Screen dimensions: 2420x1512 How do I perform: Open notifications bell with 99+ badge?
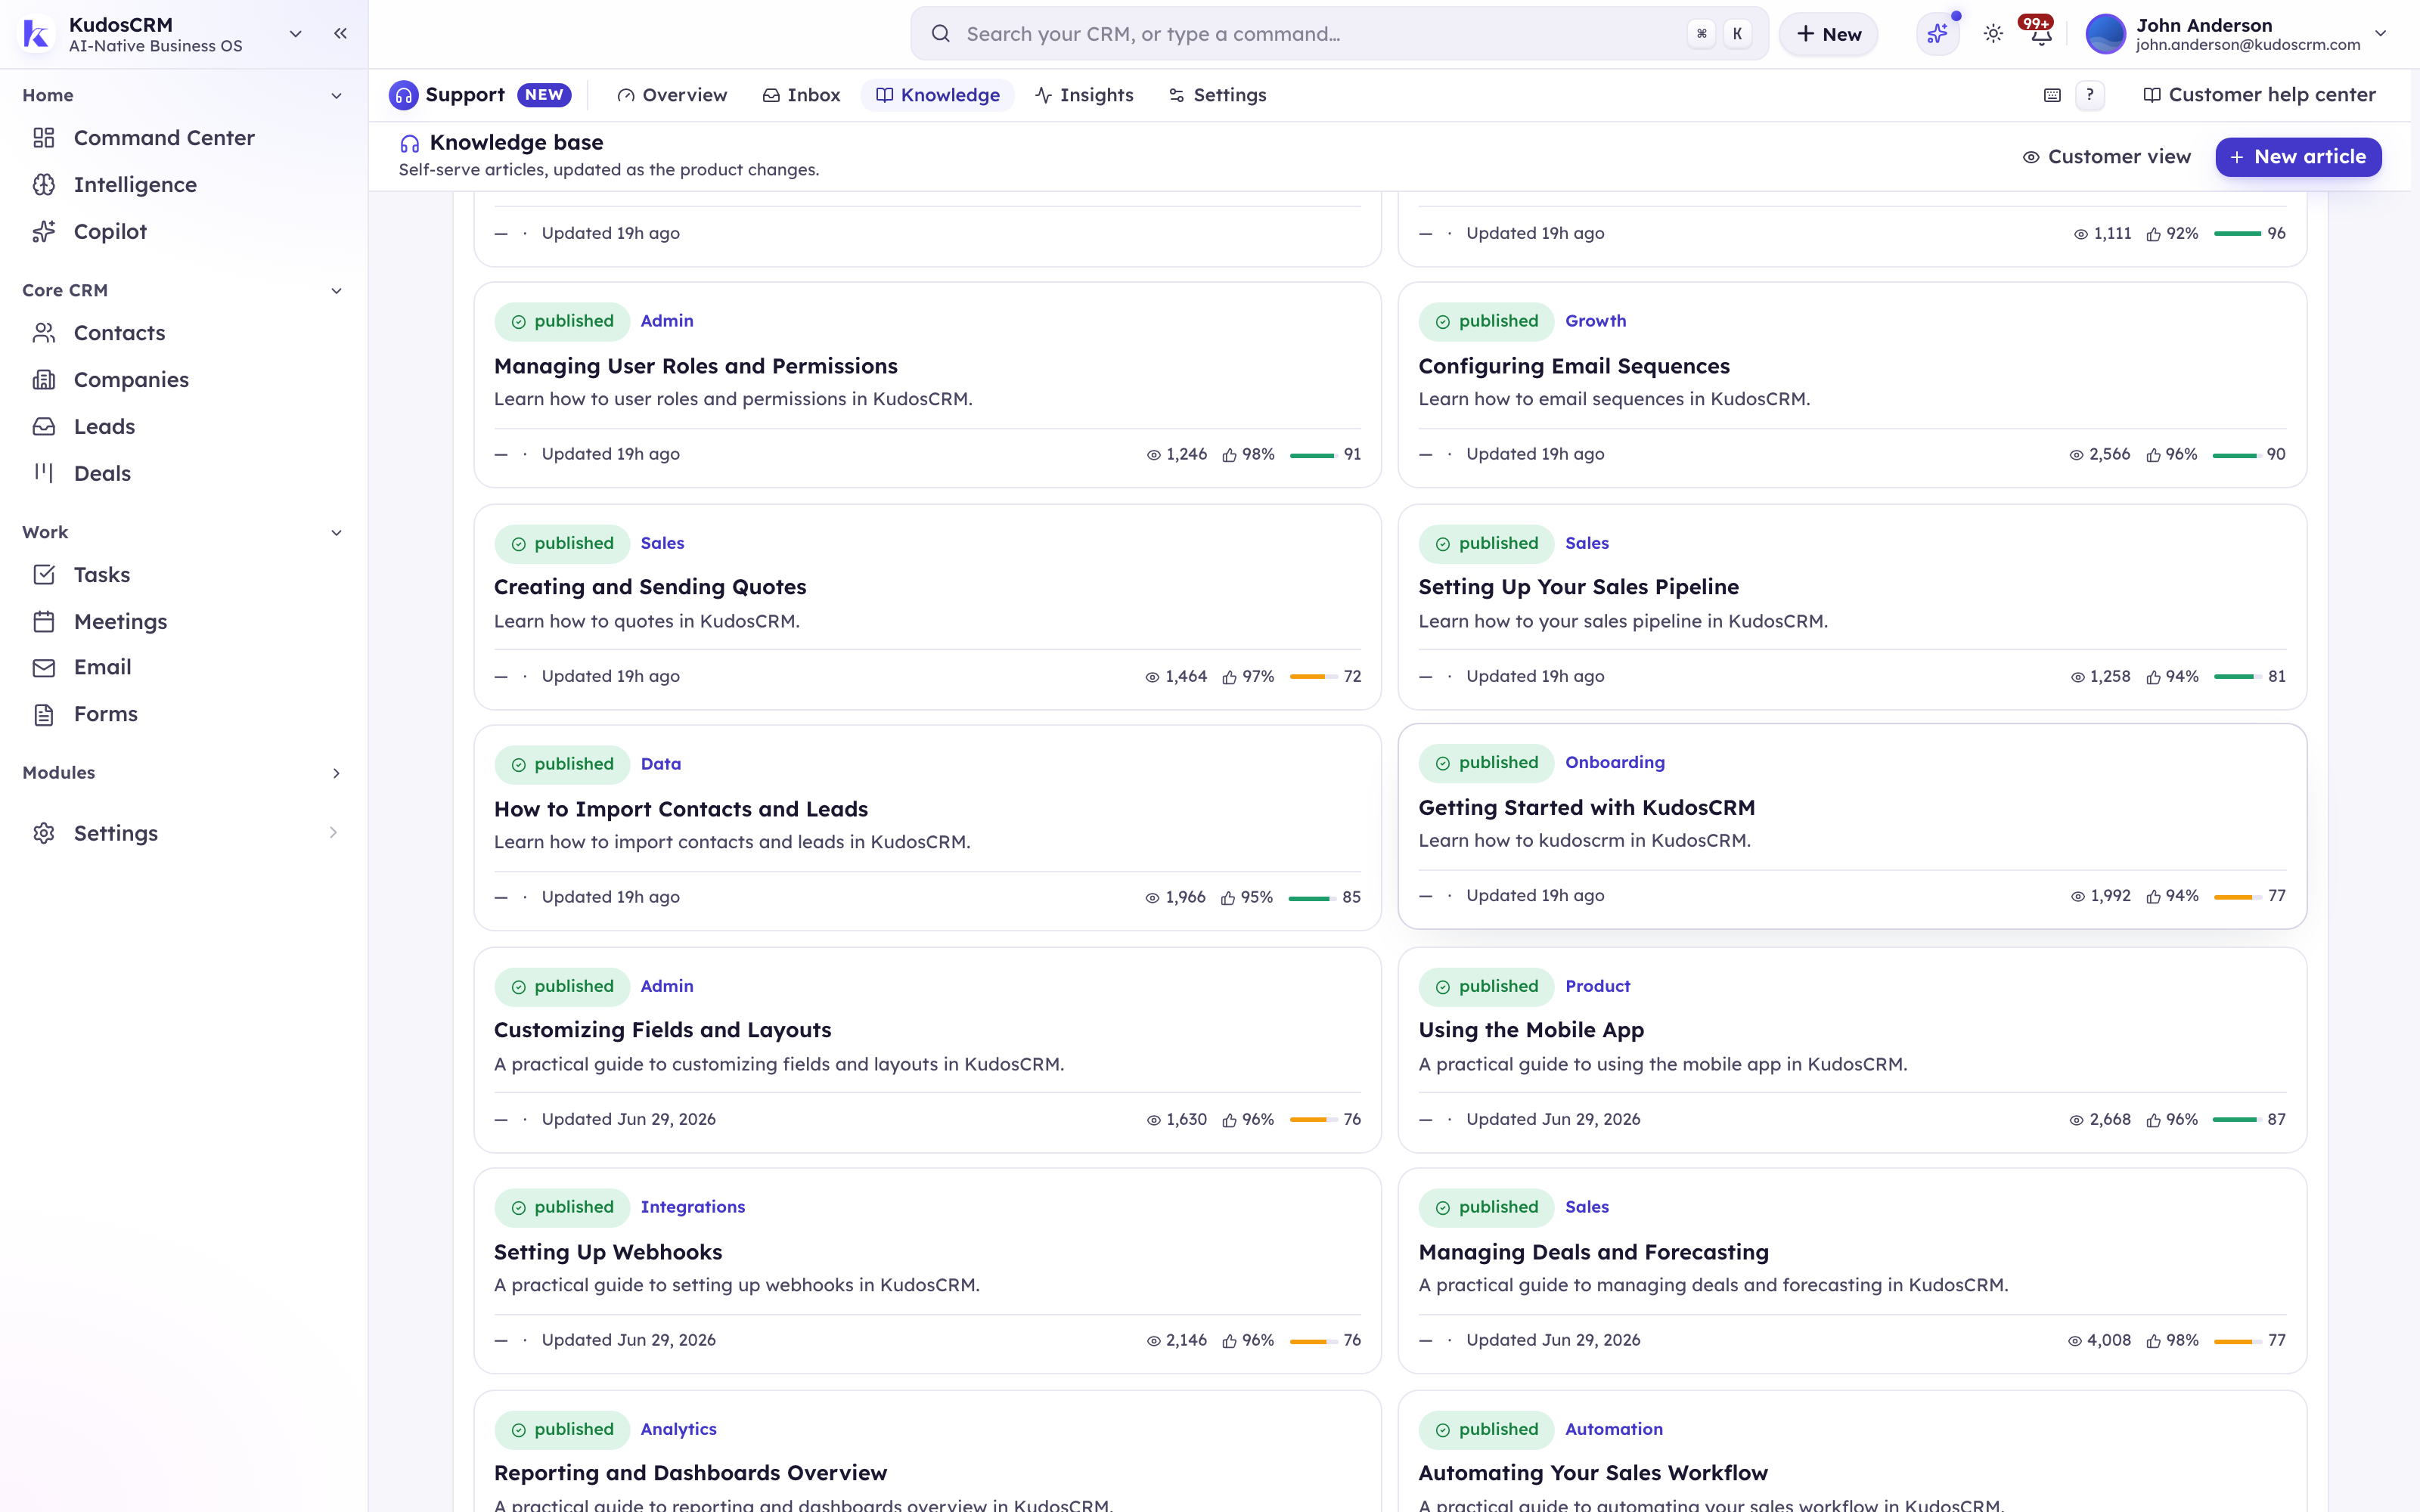pos(2040,34)
